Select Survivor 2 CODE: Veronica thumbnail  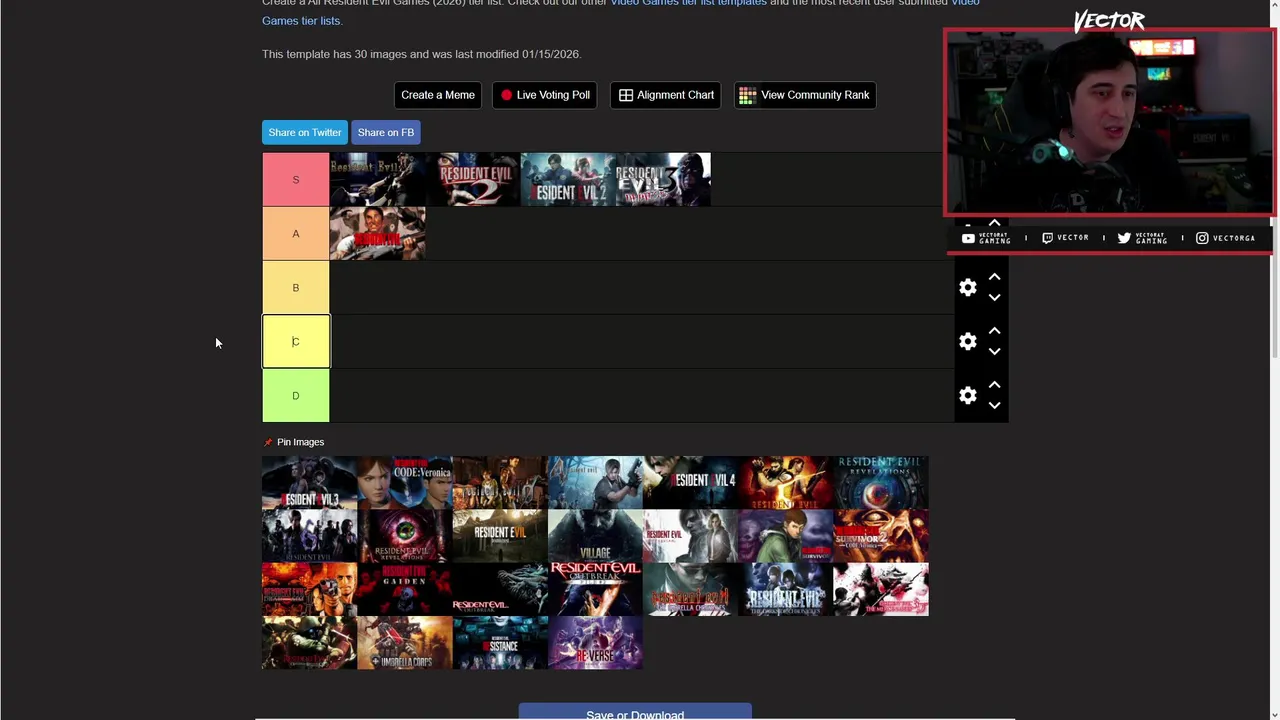tap(881, 536)
